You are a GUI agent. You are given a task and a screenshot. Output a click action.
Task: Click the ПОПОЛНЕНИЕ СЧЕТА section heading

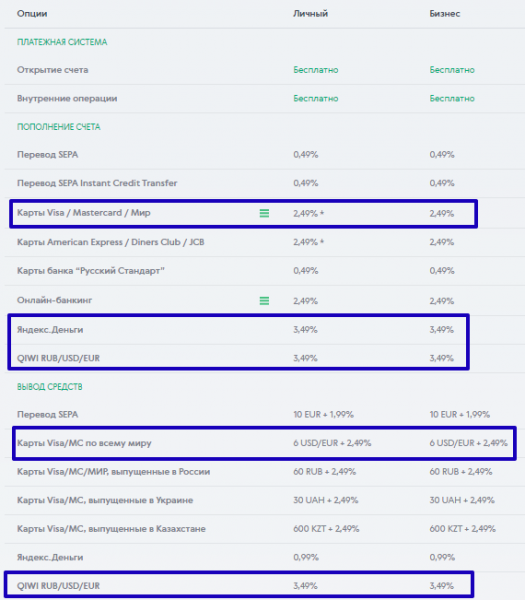pyautogui.click(x=59, y=127)
